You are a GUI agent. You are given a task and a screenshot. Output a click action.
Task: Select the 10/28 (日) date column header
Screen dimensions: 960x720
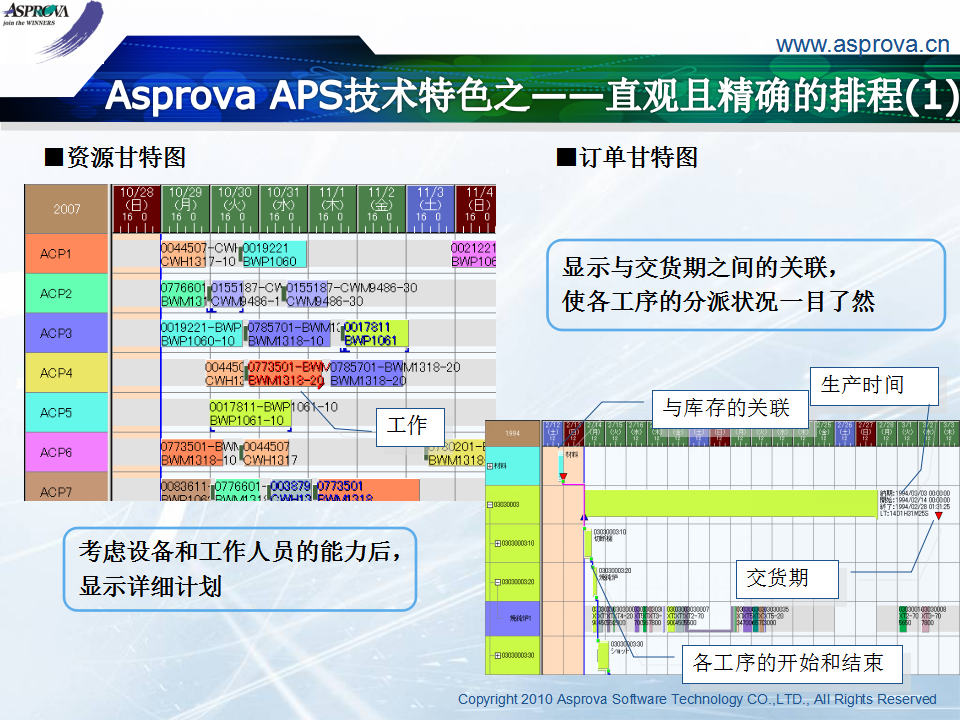136,209
